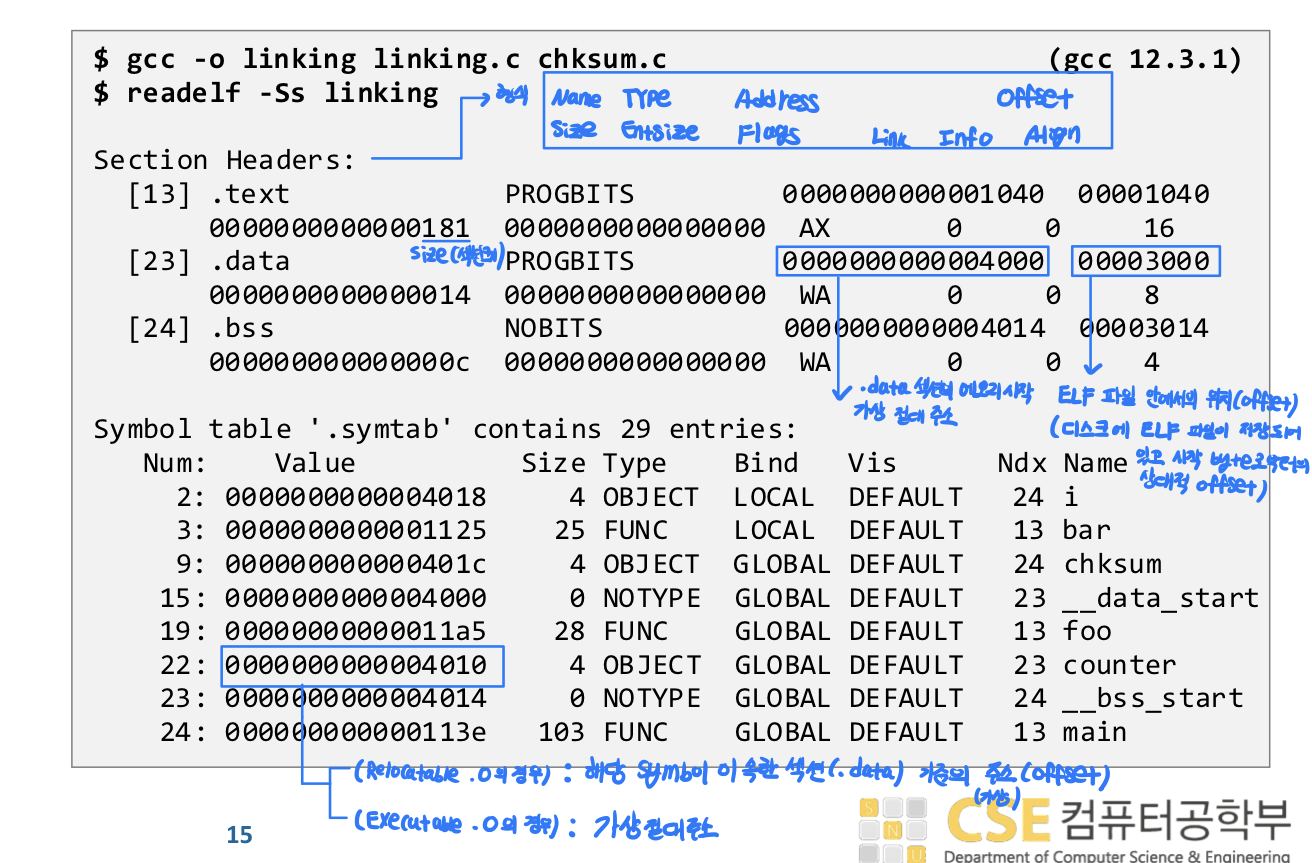
Task: Click the Vis column header
Action: tap(873, 463)
